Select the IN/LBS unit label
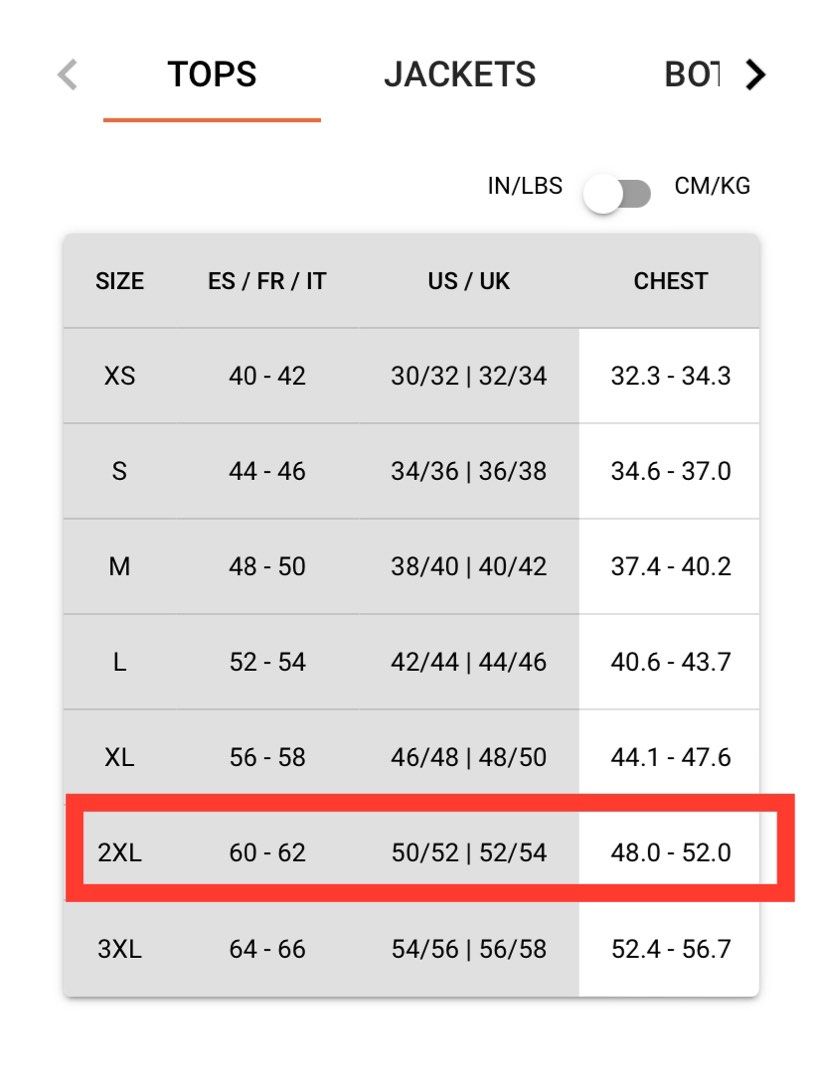The height and width of the screenshot is (1080, 823). click(525, 186)
